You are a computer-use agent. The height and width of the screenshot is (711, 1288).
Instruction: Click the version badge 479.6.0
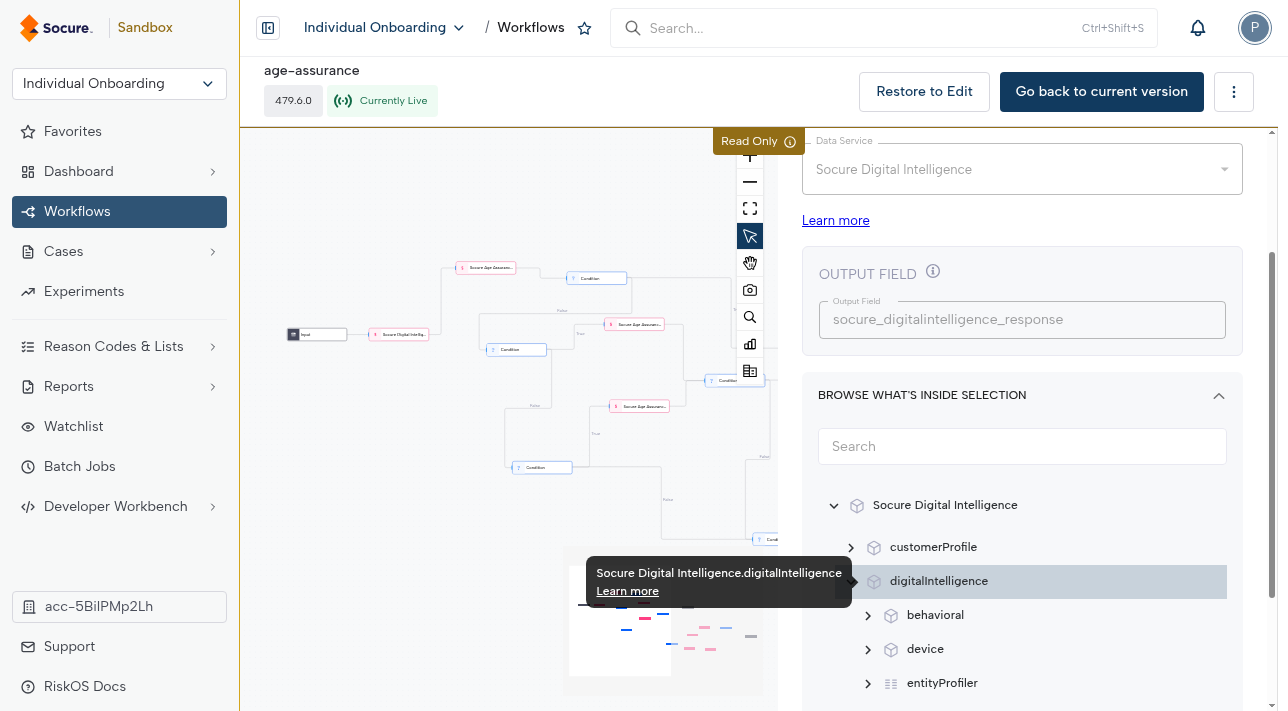pos(293,101)
